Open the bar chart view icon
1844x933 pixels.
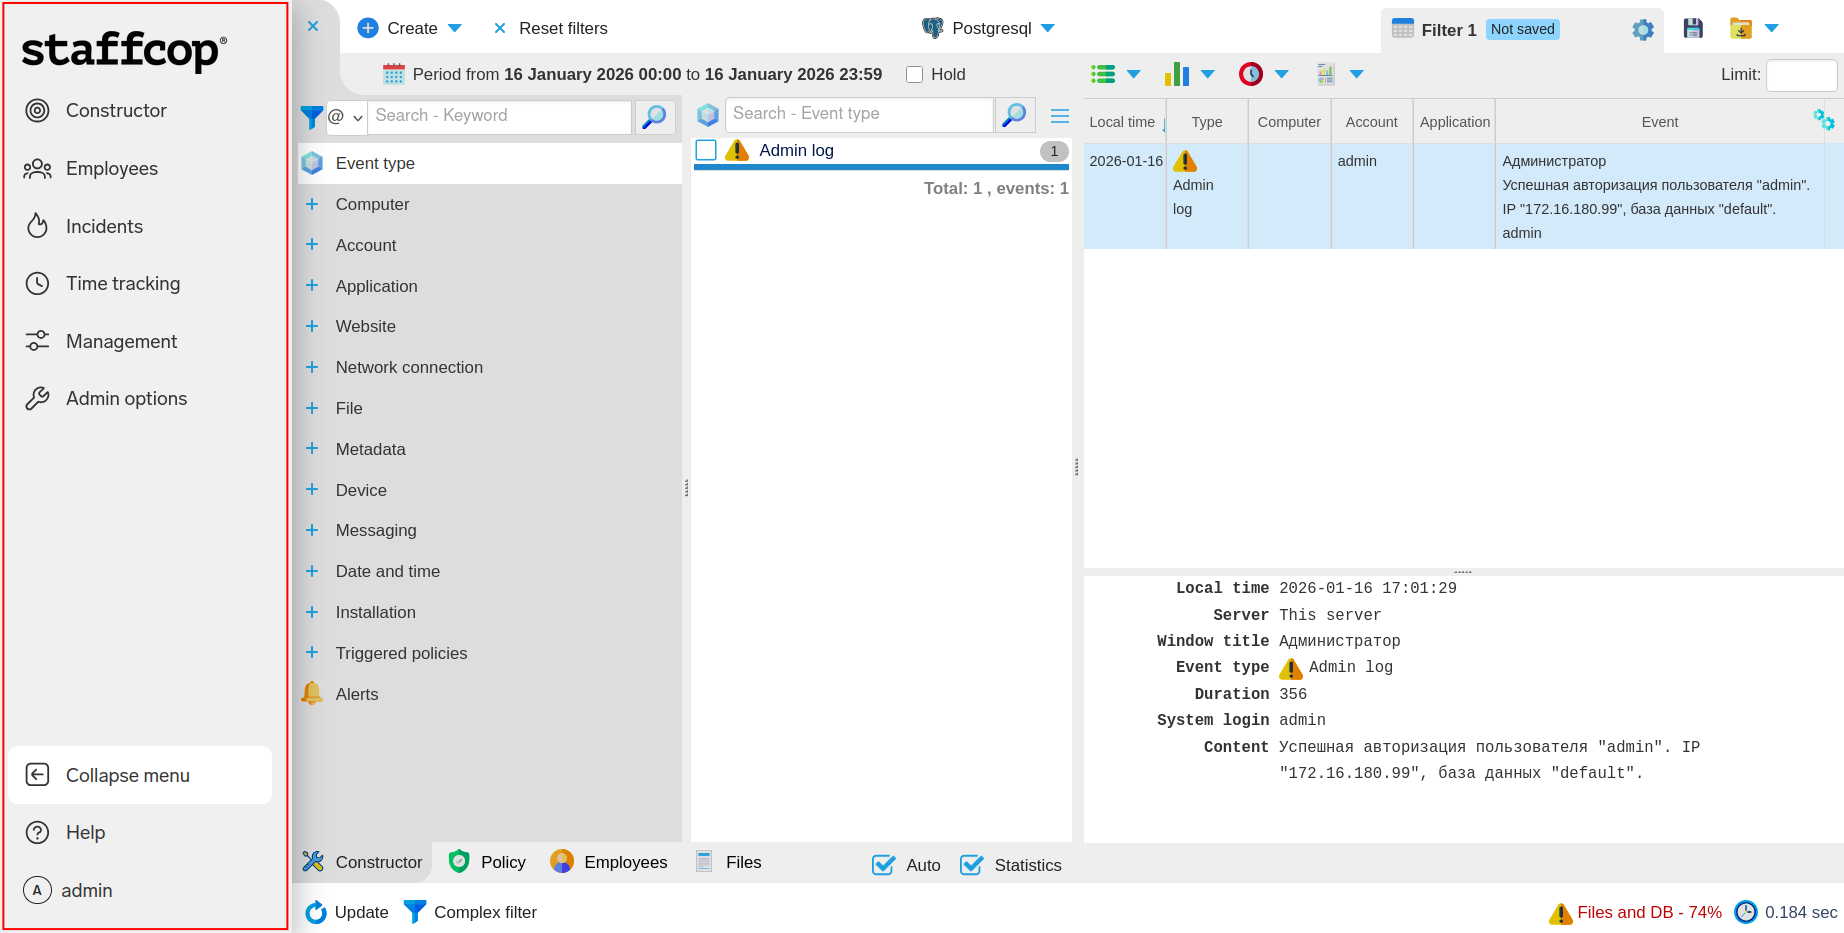[x=1177, y=74]
